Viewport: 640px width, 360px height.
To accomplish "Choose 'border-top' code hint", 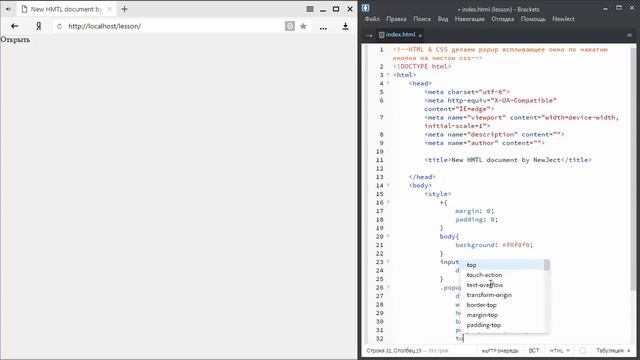I will 503,305.
